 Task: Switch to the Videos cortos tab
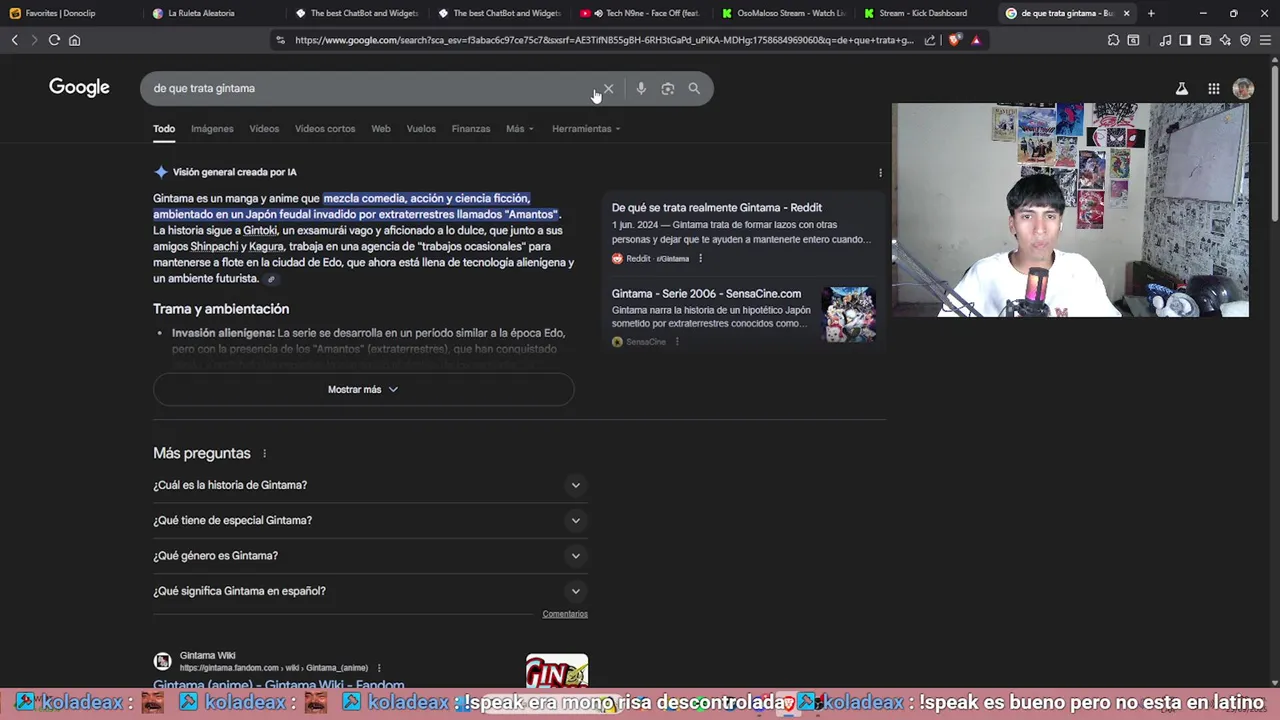(x=325, y=128)
